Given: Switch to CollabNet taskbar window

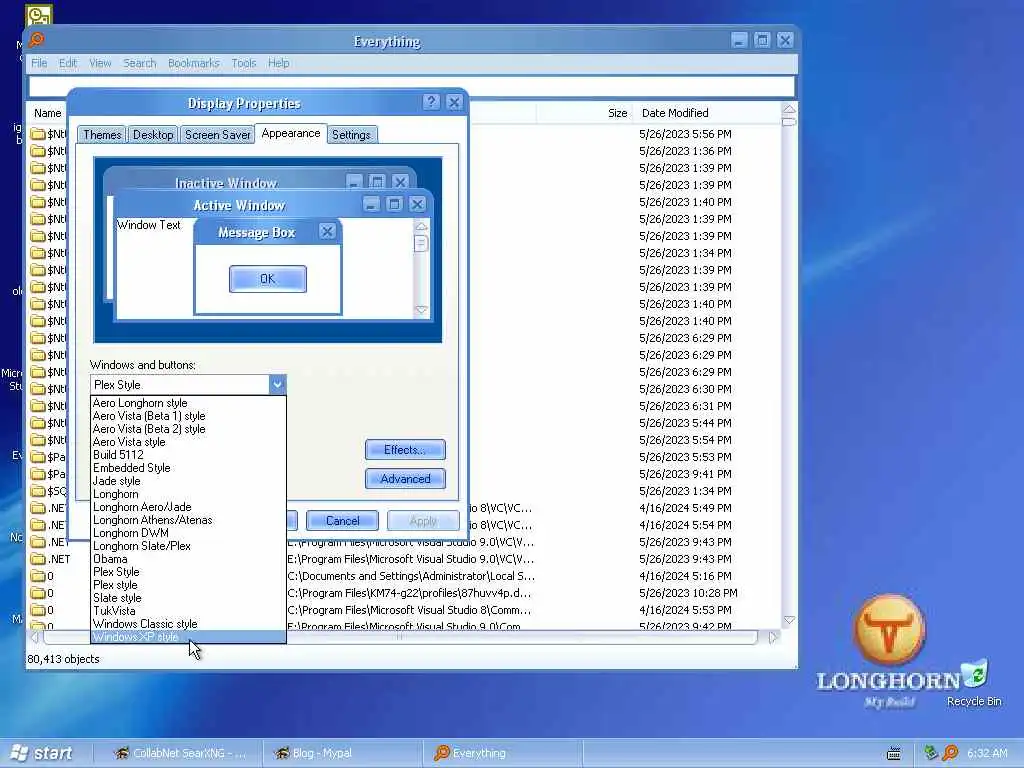Looking at the screenshot, I should click(x=179, y=753).
